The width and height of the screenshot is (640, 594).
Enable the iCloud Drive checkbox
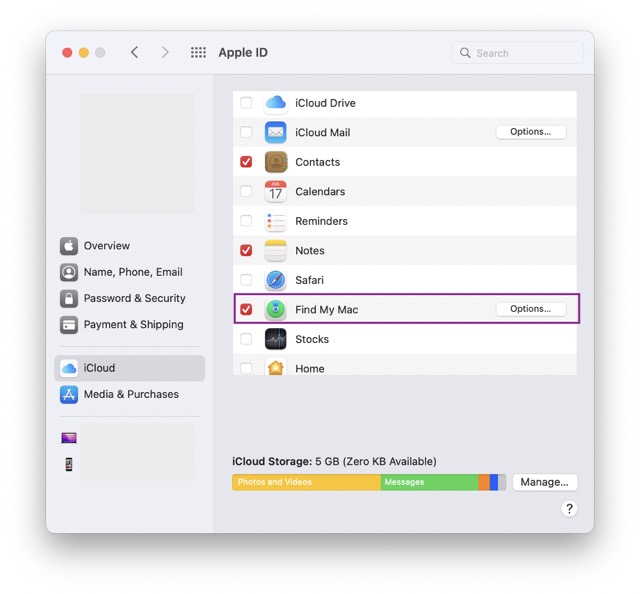(246, 102)
